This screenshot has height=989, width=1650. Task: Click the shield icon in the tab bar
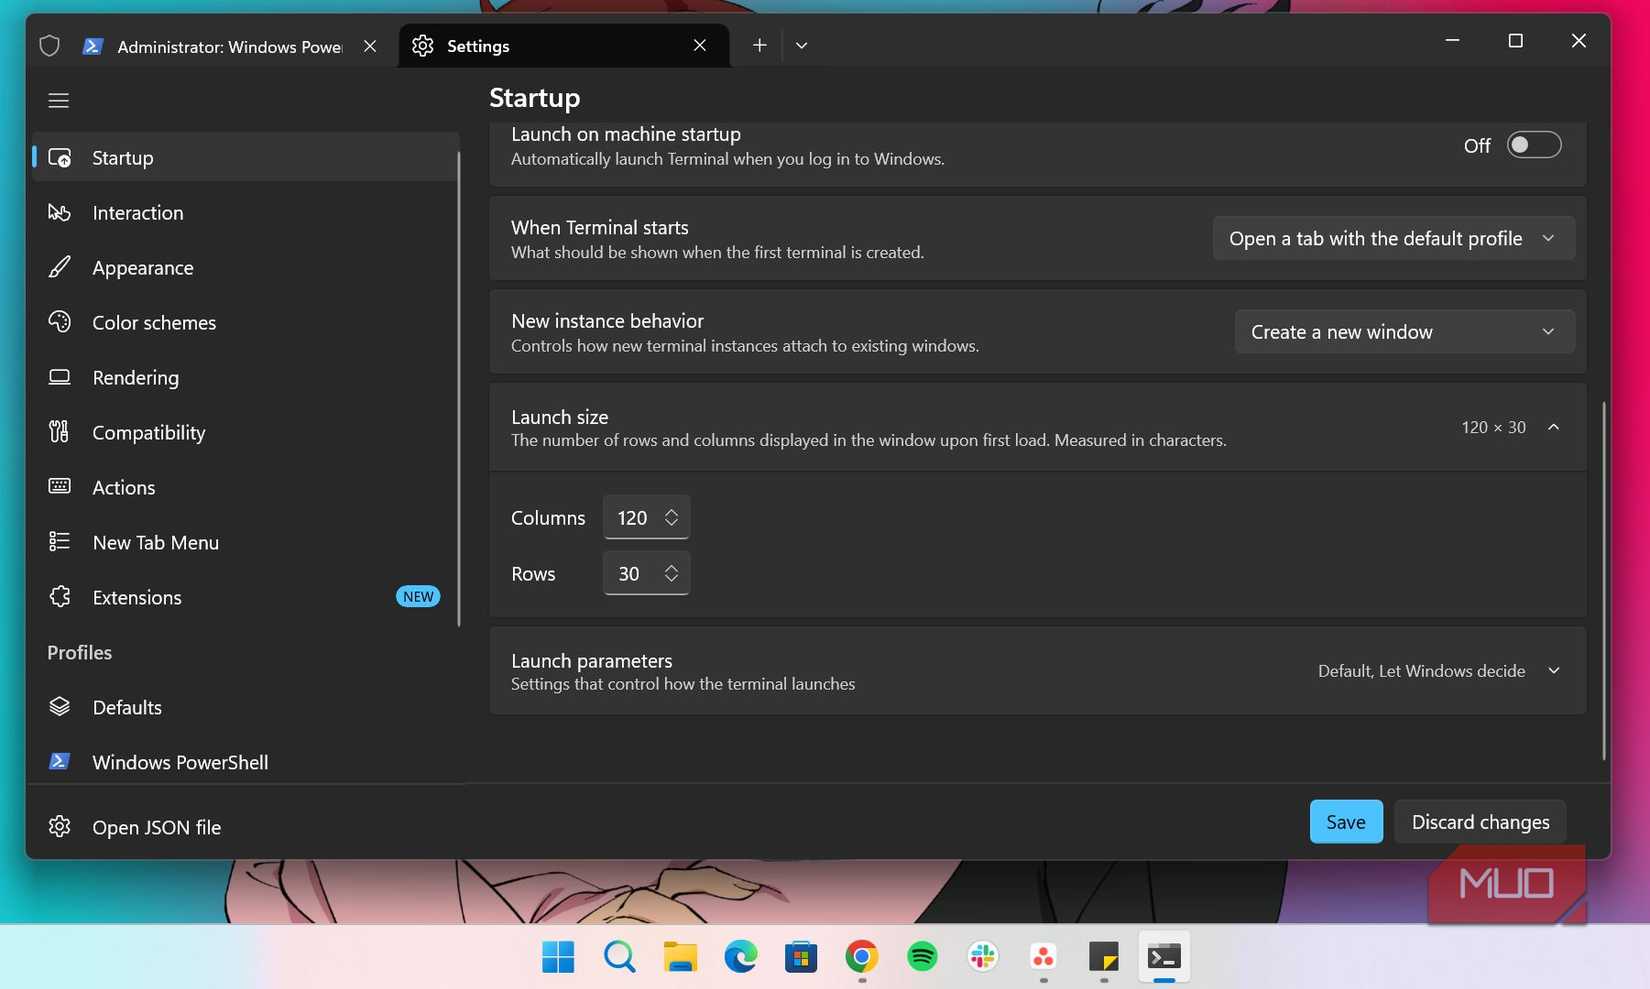(49, 46)
